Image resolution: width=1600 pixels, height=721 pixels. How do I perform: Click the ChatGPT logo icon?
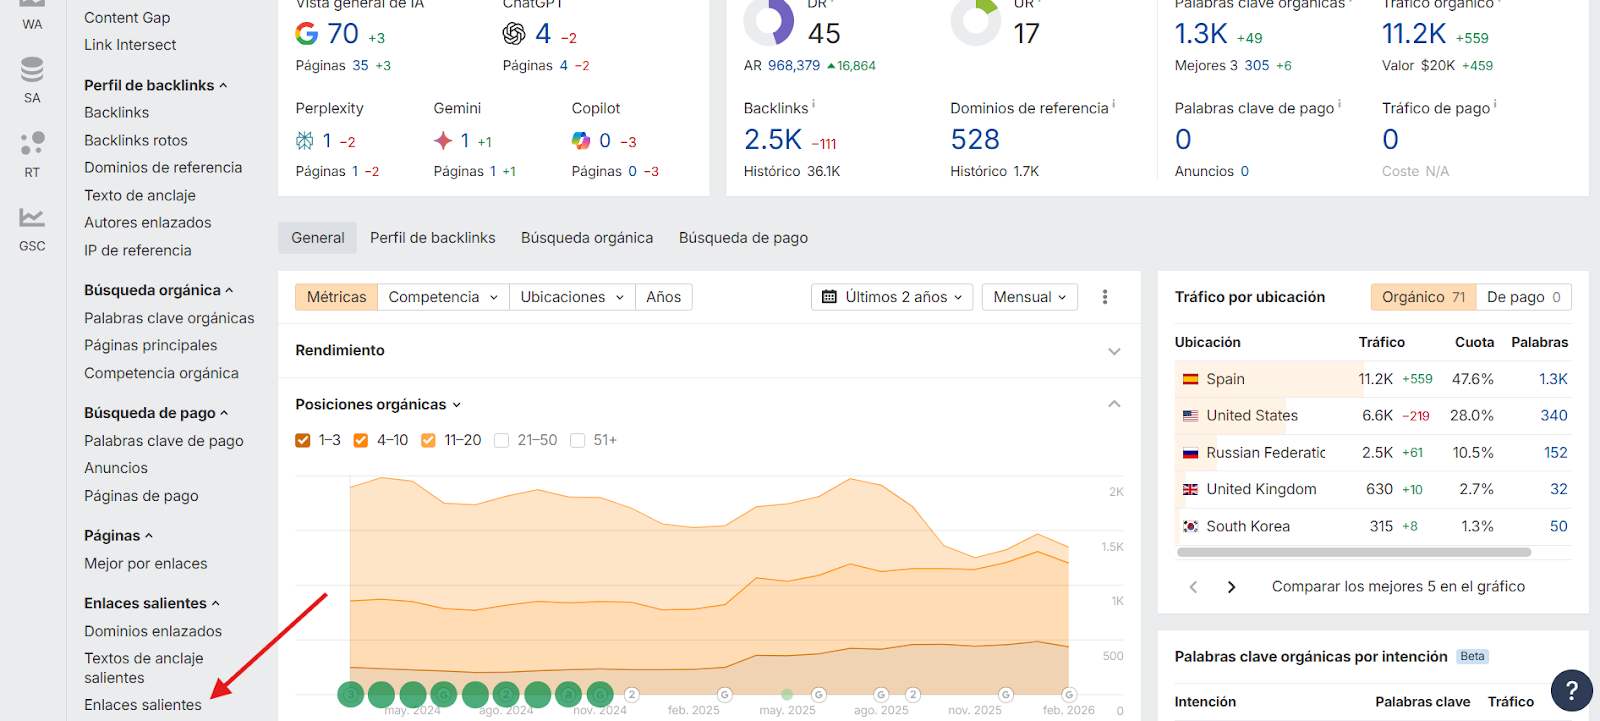[x=514, y=34]
